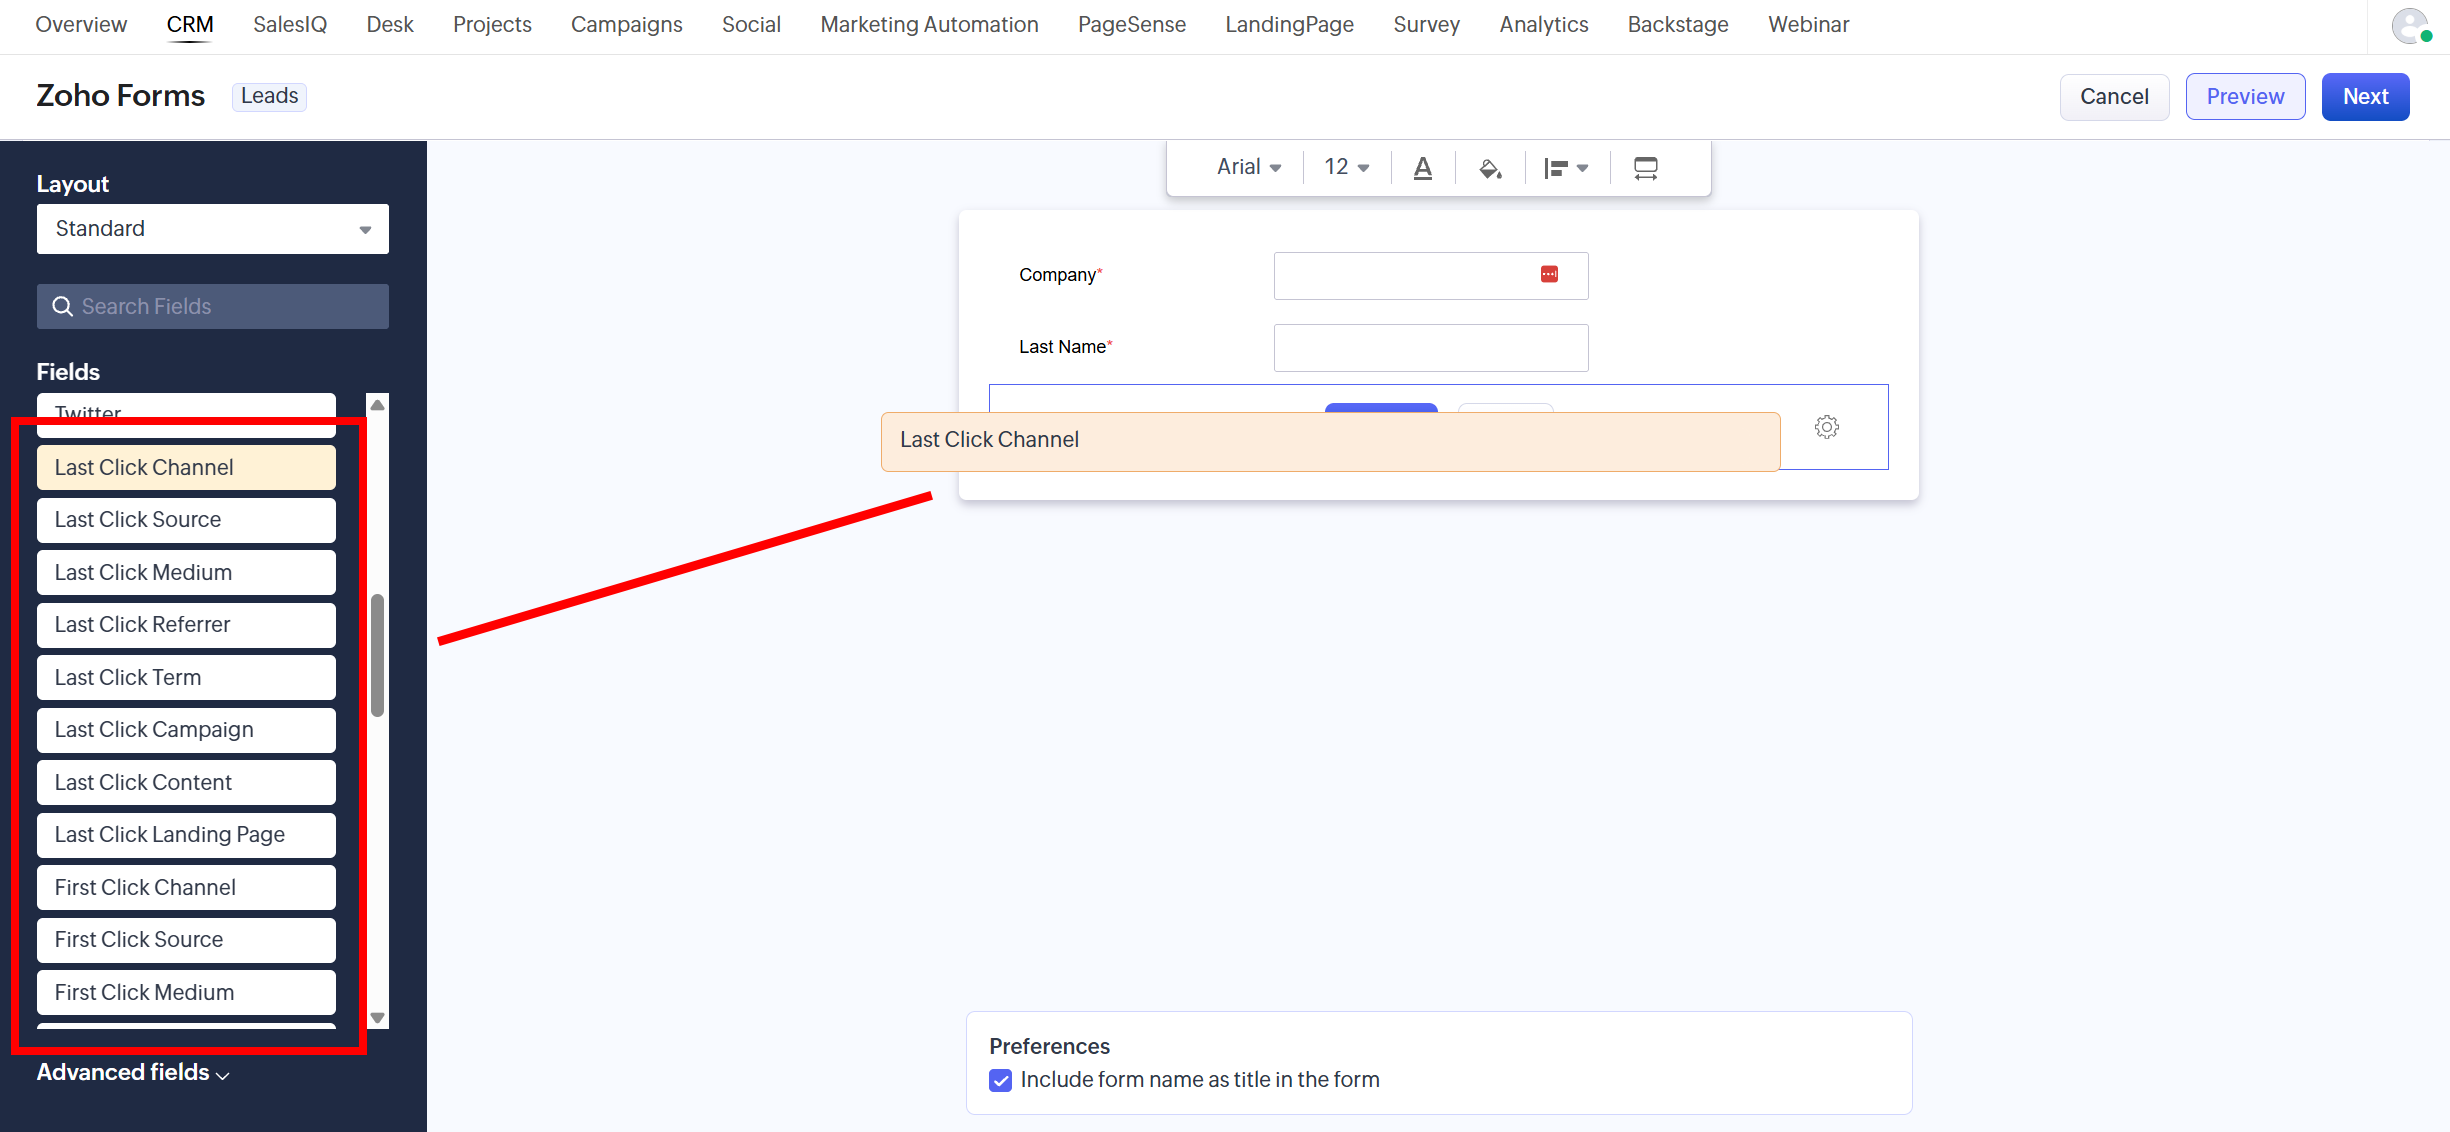Select Last Click Term field

186,677
